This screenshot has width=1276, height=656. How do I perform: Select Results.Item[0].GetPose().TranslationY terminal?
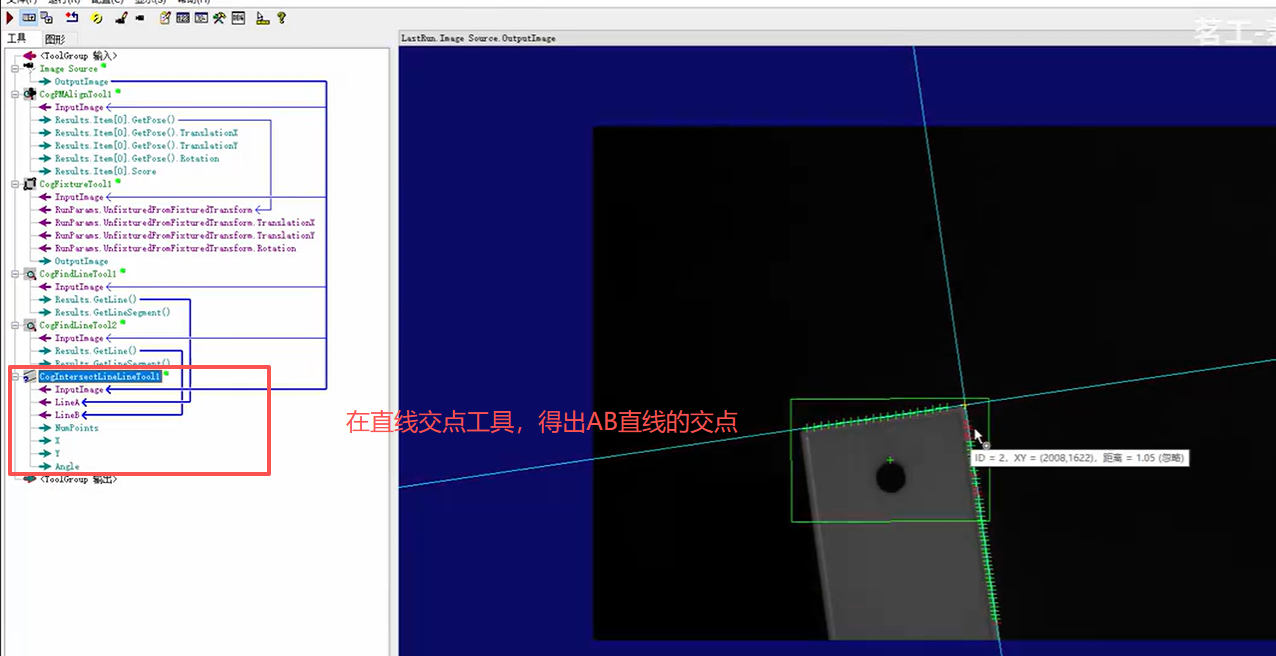146,146
